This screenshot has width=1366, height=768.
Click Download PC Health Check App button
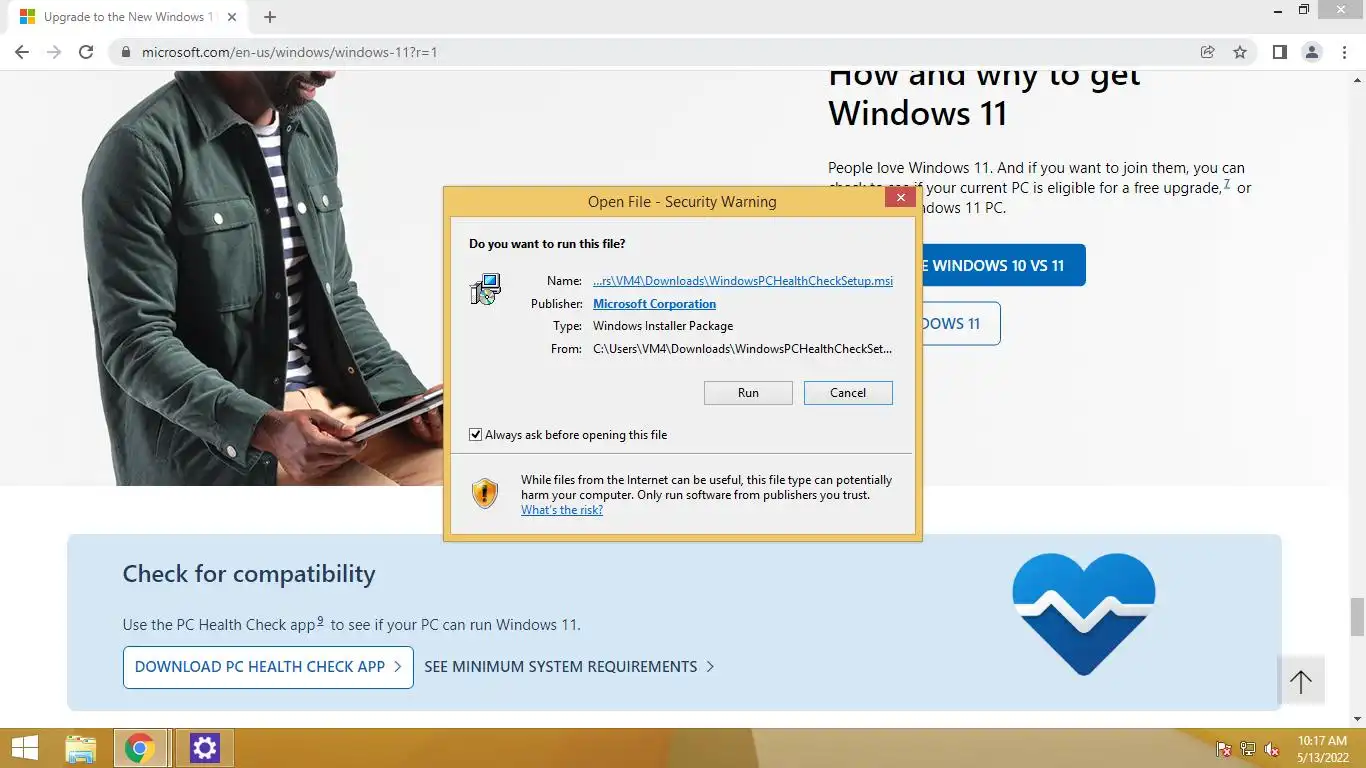tap(268, 667)
